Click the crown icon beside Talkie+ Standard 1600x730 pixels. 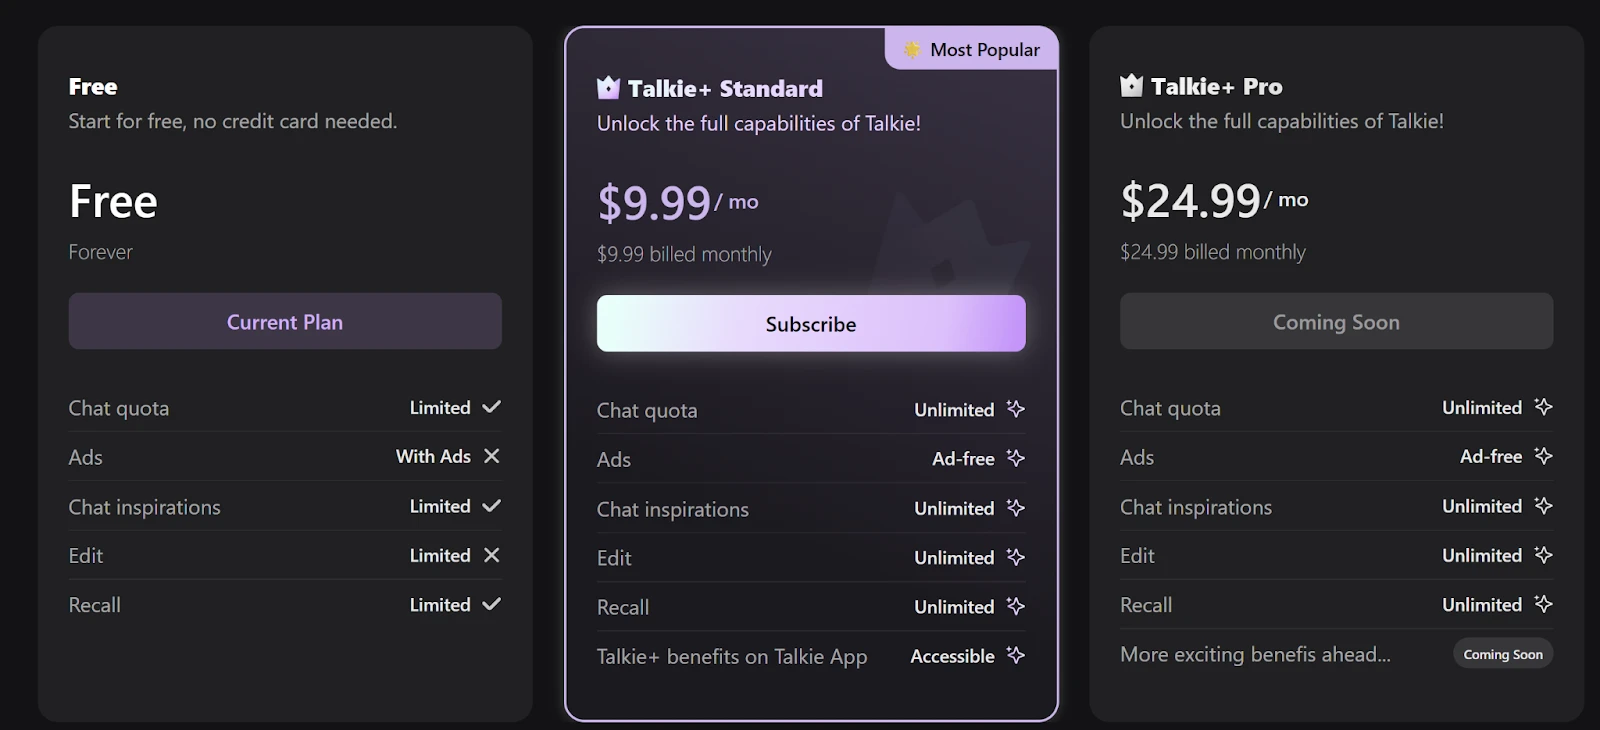608,88
